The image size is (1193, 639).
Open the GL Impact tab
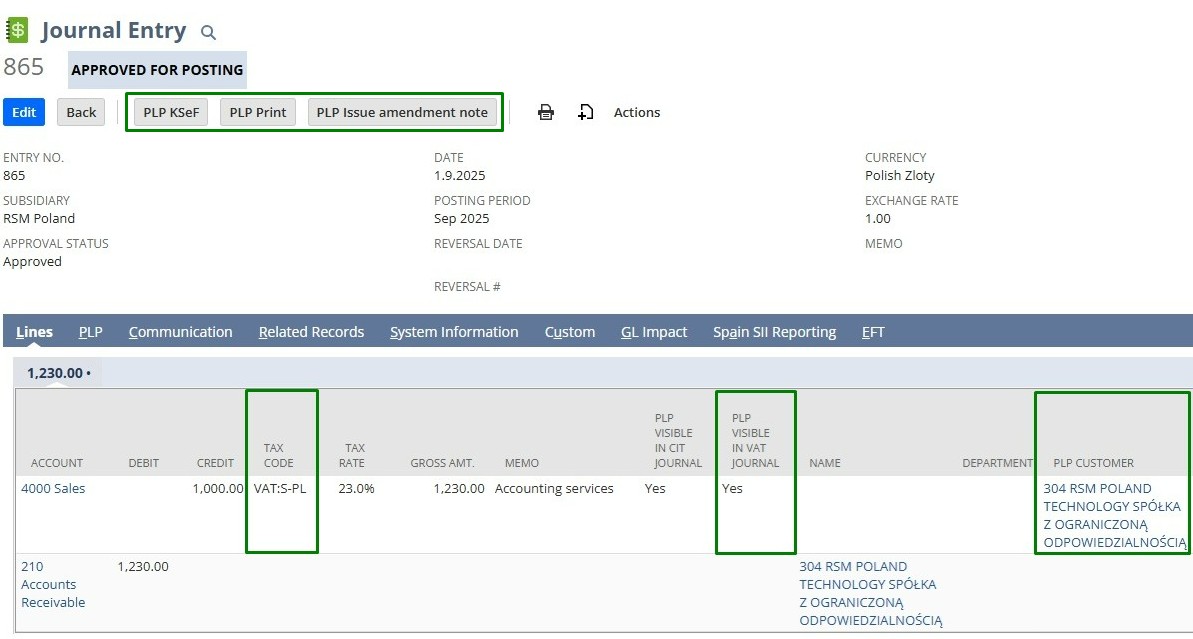(x=654, y=332)
